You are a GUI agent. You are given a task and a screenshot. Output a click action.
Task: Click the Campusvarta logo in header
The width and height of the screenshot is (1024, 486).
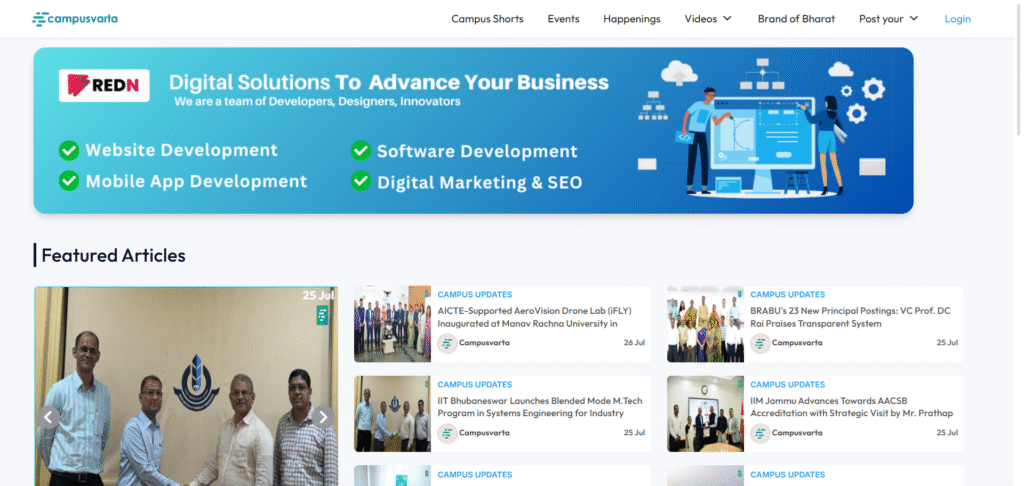[x=75, y=19]
